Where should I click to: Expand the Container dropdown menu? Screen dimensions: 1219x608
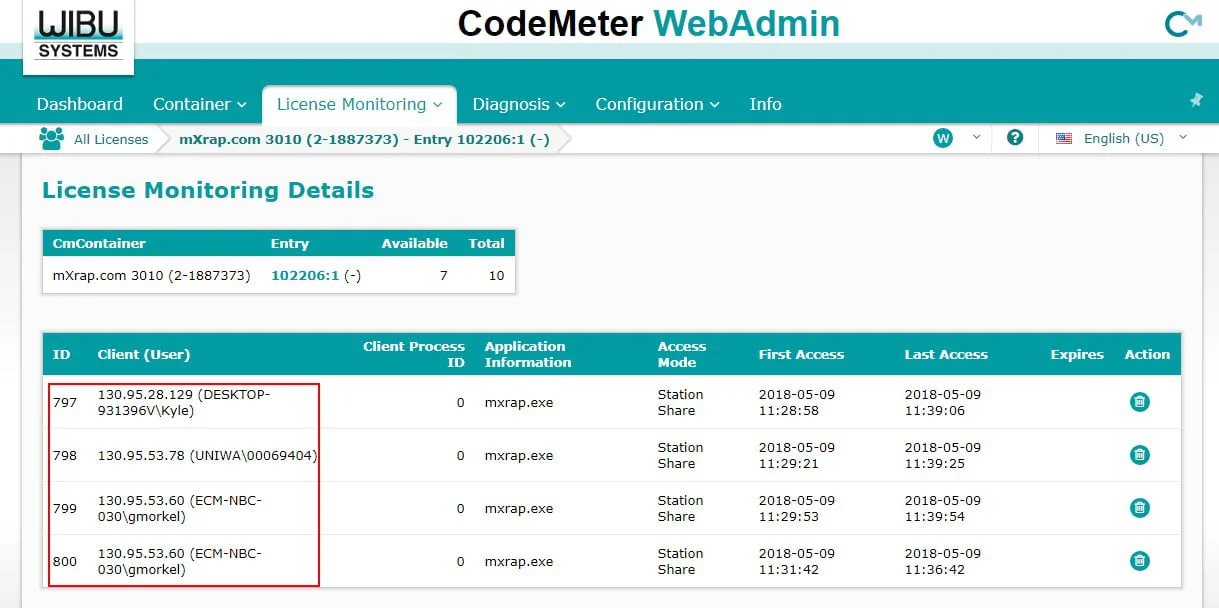(x=199, y=104)
